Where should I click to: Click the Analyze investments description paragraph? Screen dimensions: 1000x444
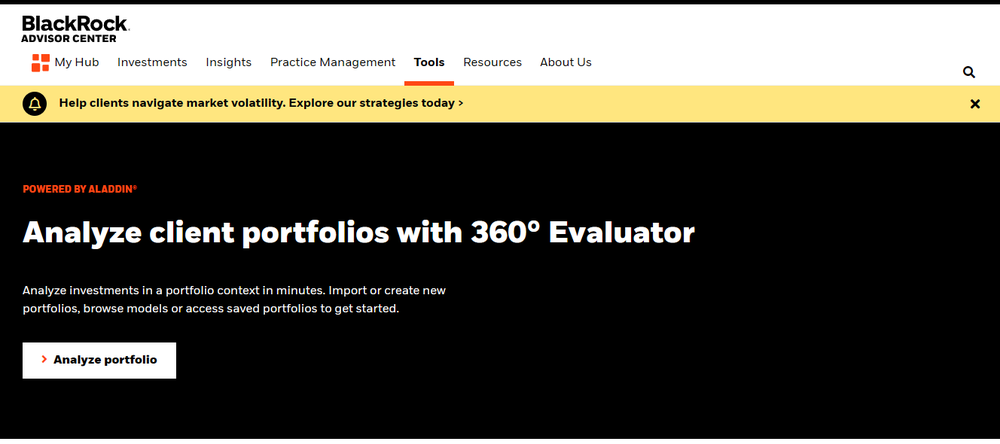tap(234, 299)
